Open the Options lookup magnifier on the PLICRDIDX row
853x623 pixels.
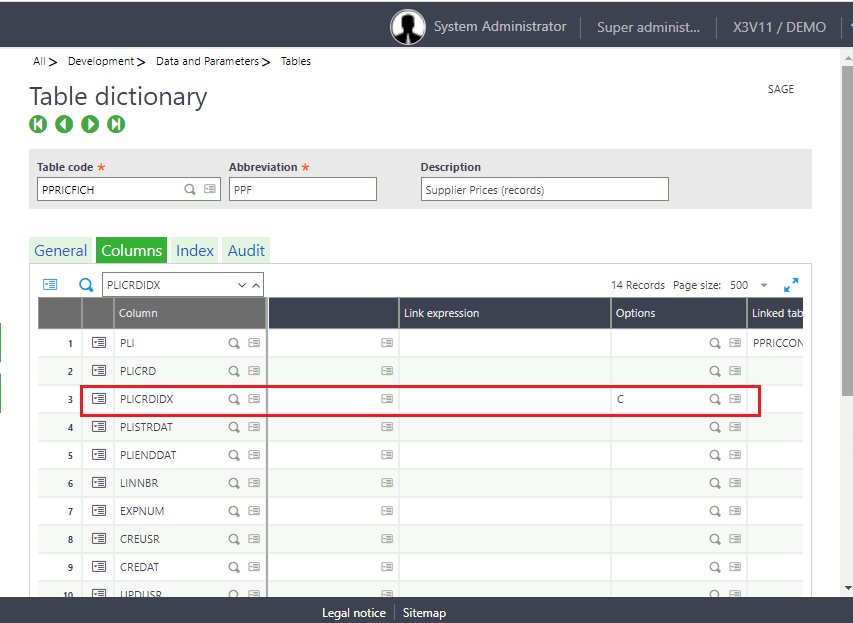(x=716, y=398)
